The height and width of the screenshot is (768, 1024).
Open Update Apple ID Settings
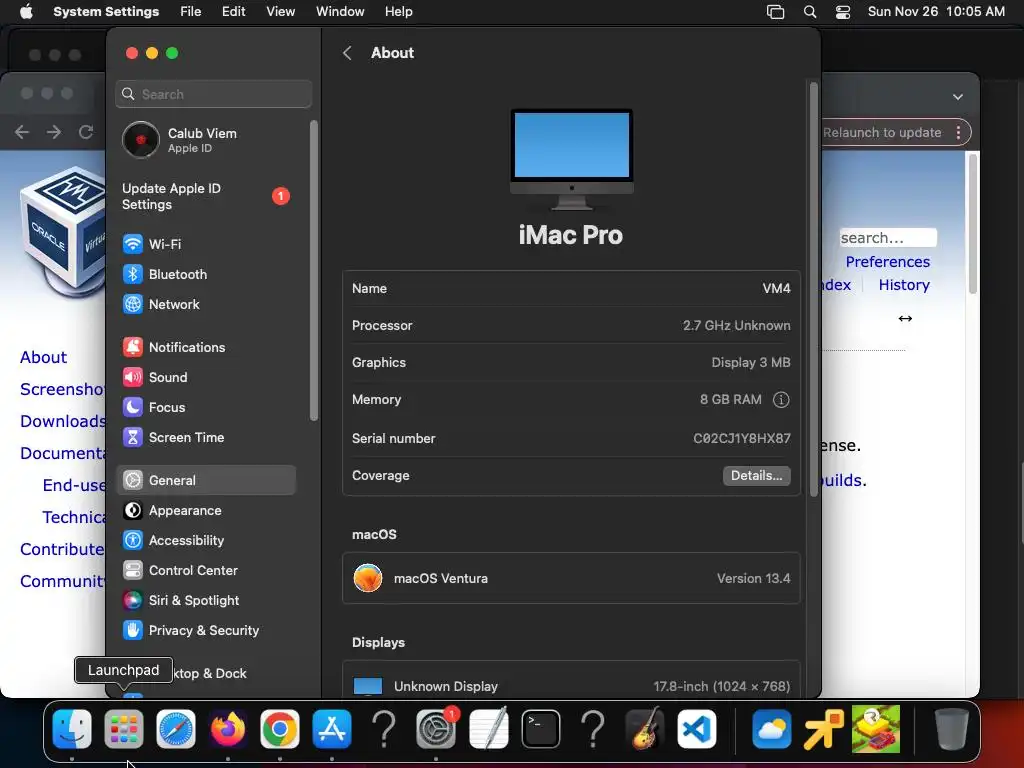(206, 197)
